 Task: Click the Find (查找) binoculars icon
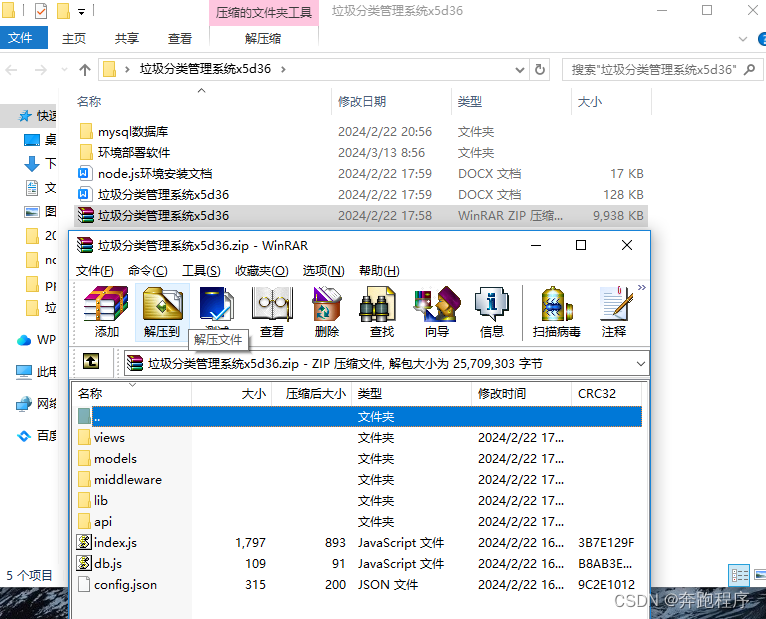point(382,312)
